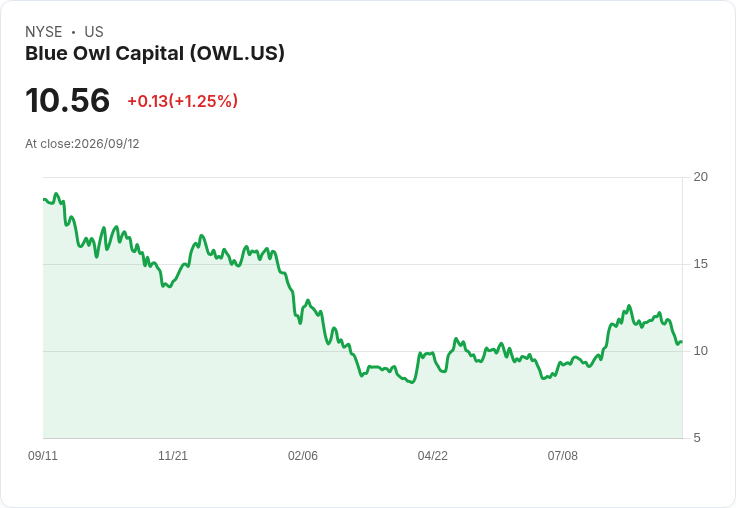Viewport: 736px width, 508px height.
Task: Click the late-summer peak near 12 on the line
Action: click(629, 306)
